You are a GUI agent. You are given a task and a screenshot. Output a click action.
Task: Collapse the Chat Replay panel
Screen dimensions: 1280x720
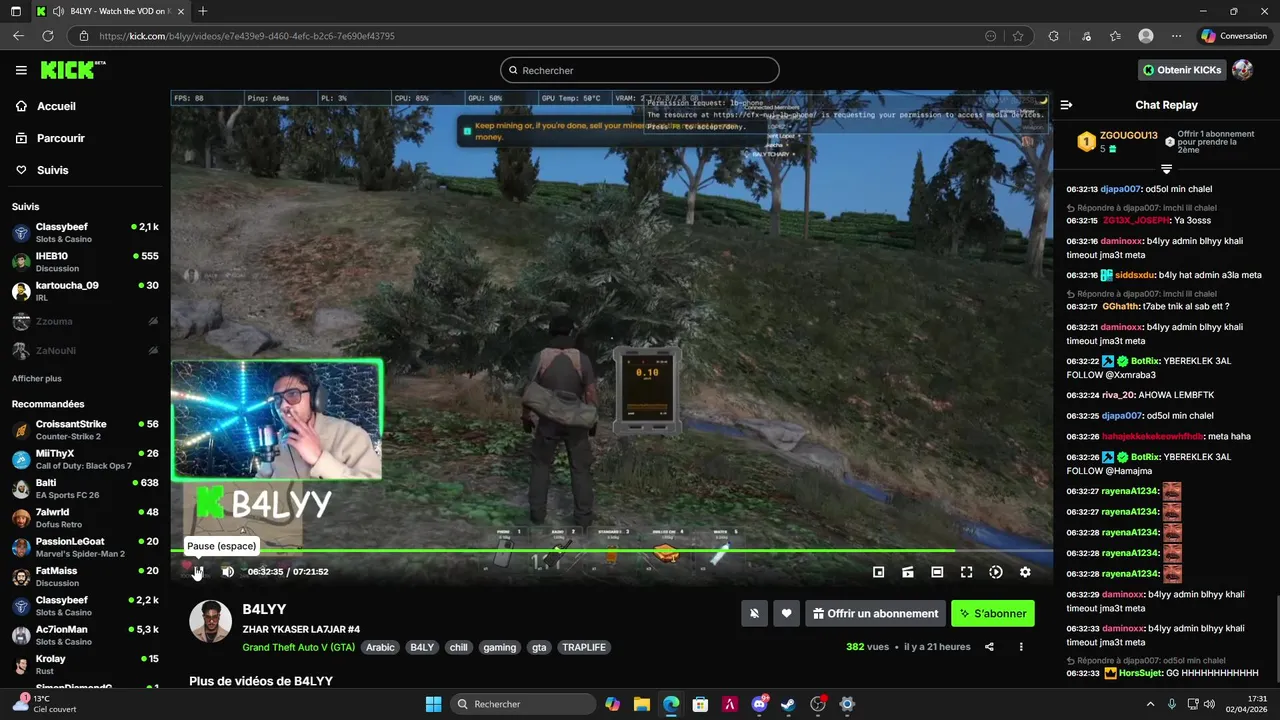coord(1066,105)
